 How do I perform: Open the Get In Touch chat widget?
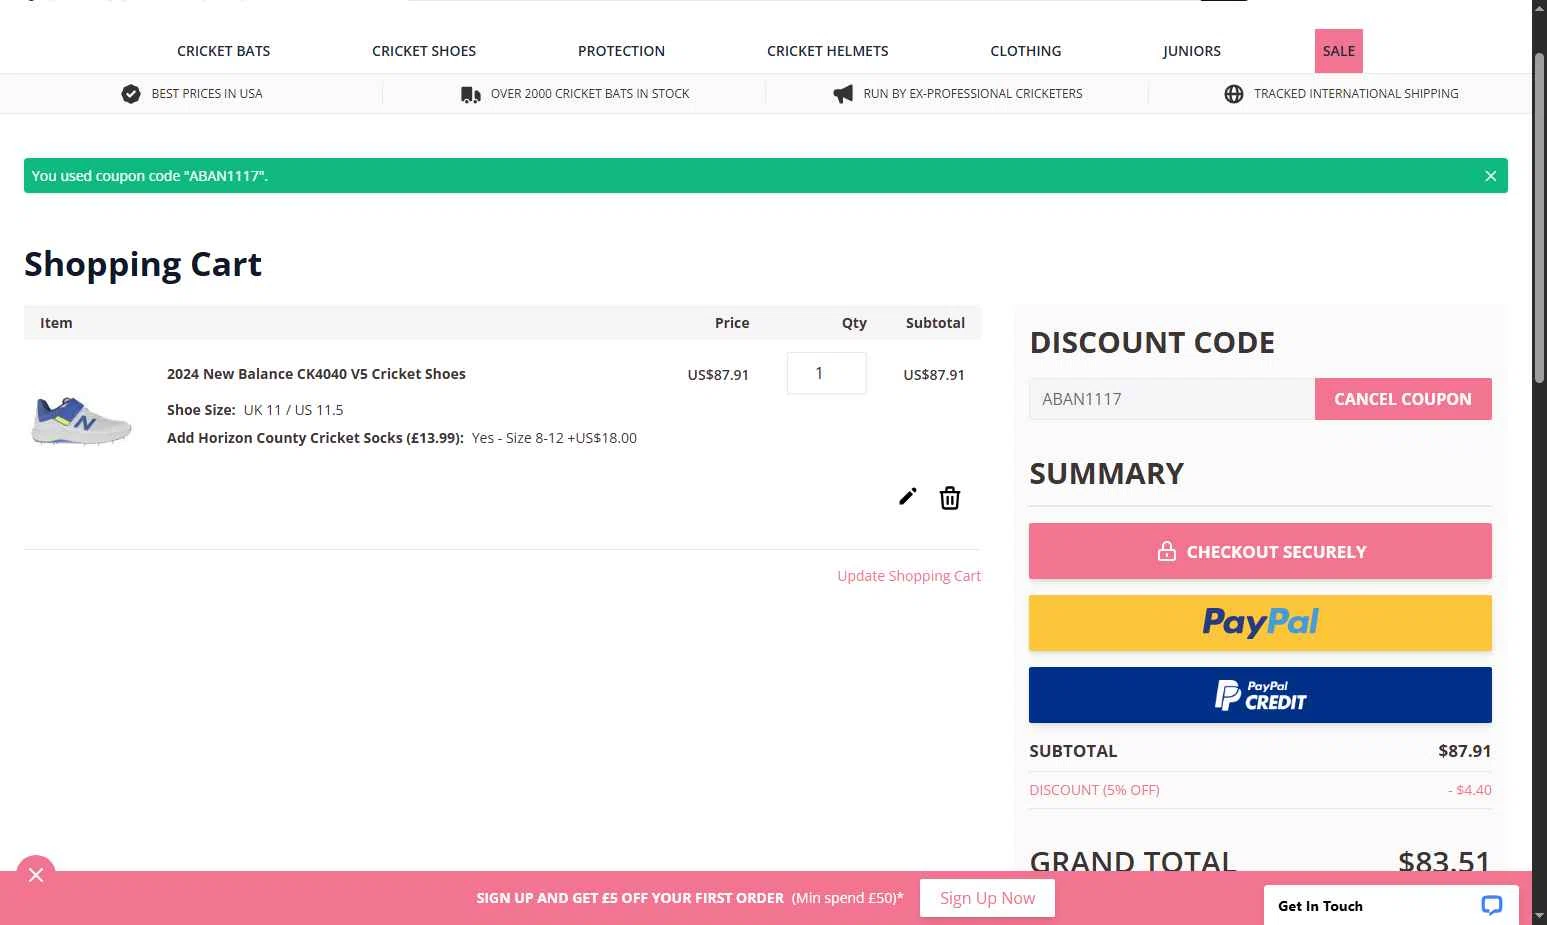[1391, 905]
